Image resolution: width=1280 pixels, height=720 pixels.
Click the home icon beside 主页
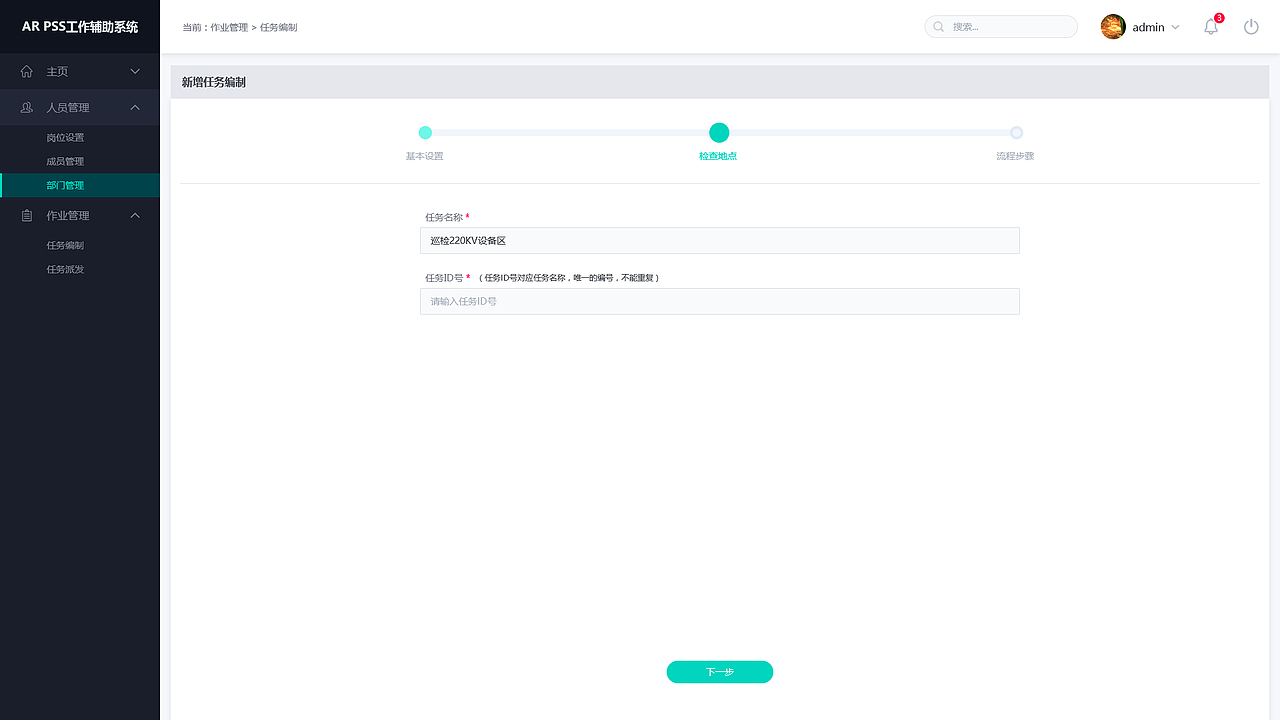click(x=27, y=71)
